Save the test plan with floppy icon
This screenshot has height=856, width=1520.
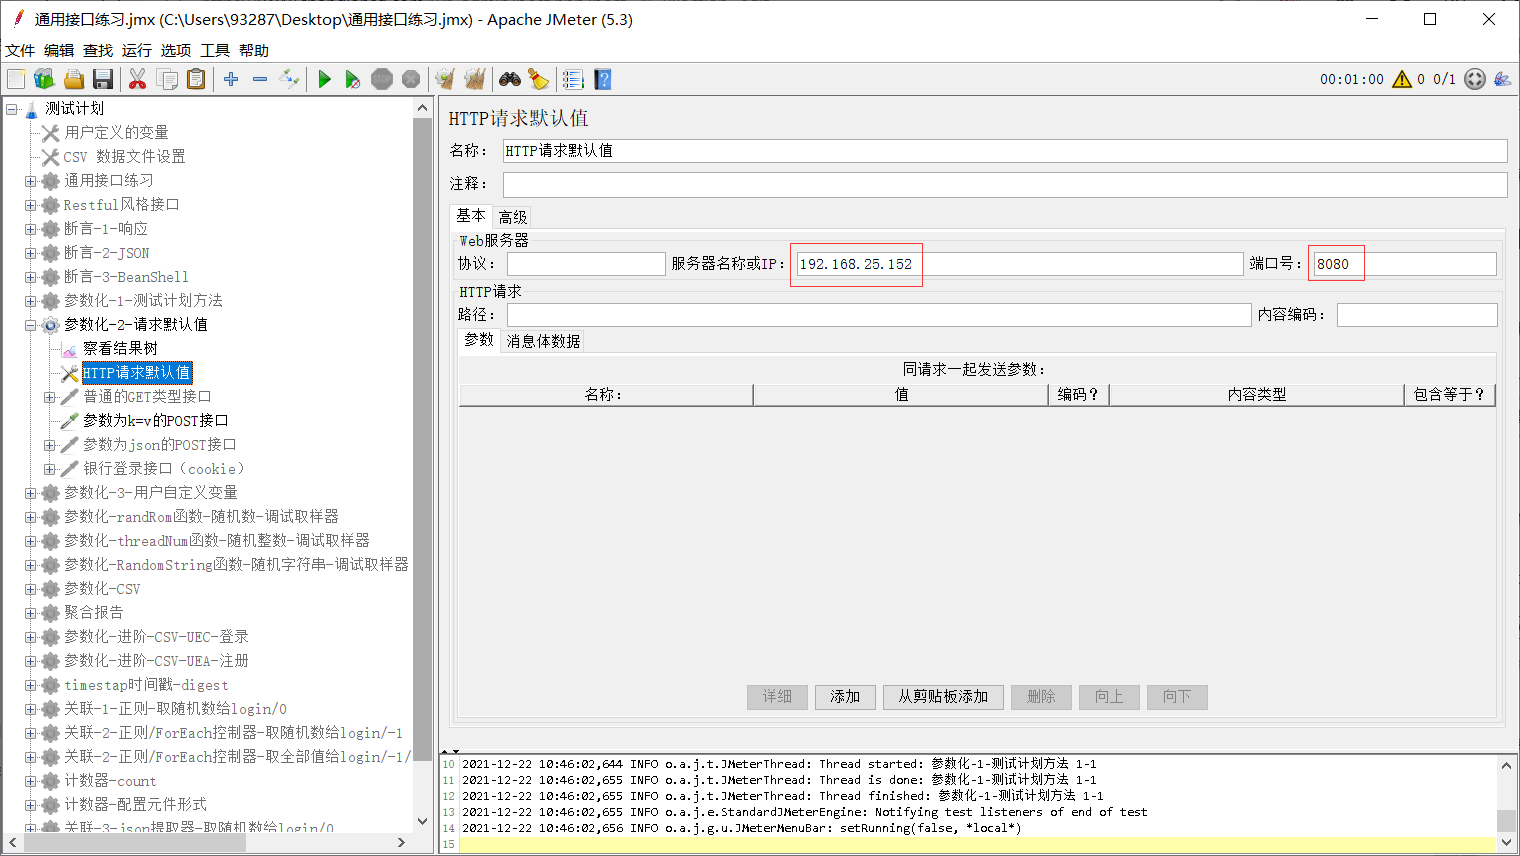[x=102, y=79]
